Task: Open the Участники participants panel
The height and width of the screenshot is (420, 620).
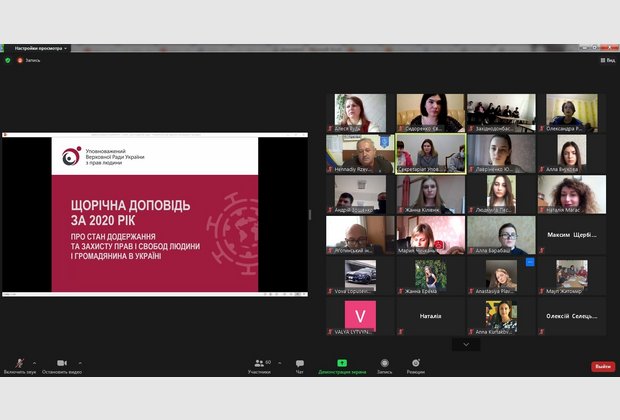Action: (x=260, y=363)
